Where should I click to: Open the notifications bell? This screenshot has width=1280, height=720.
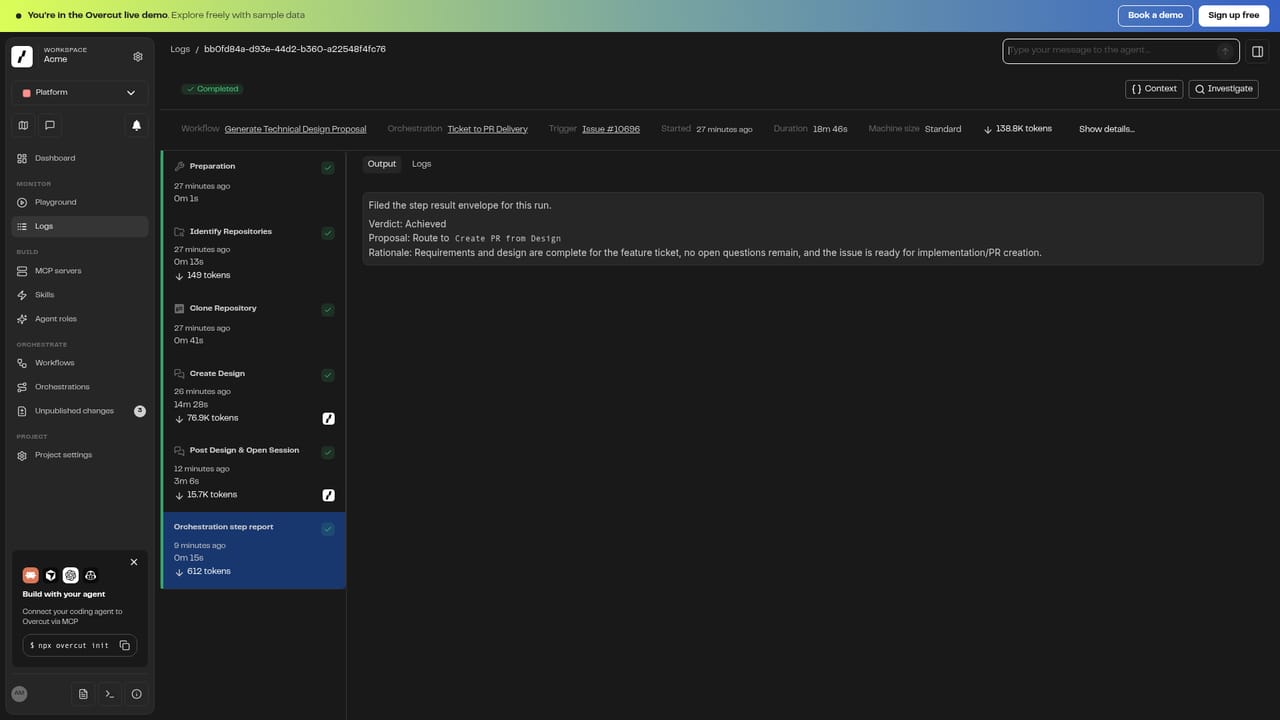pos(137,125)
